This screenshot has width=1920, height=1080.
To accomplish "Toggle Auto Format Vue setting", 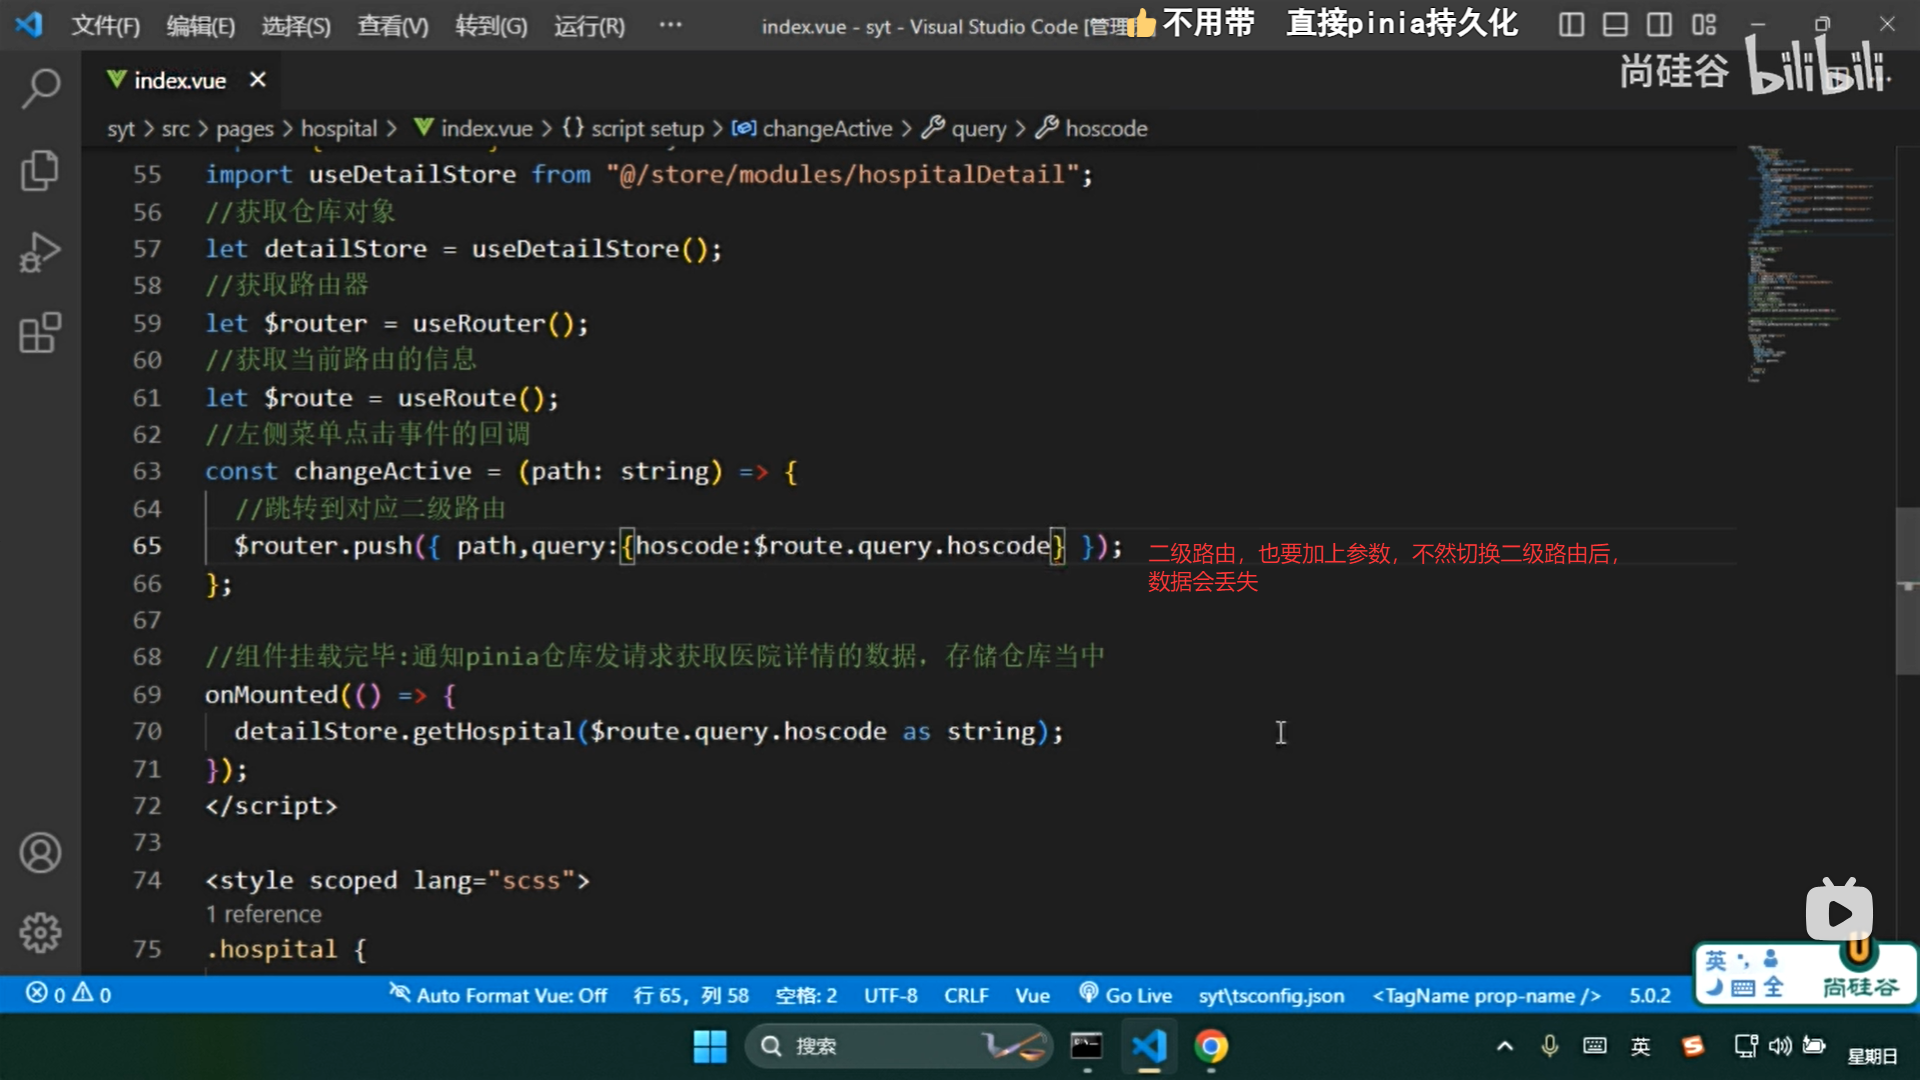I will tap(498, 995).
